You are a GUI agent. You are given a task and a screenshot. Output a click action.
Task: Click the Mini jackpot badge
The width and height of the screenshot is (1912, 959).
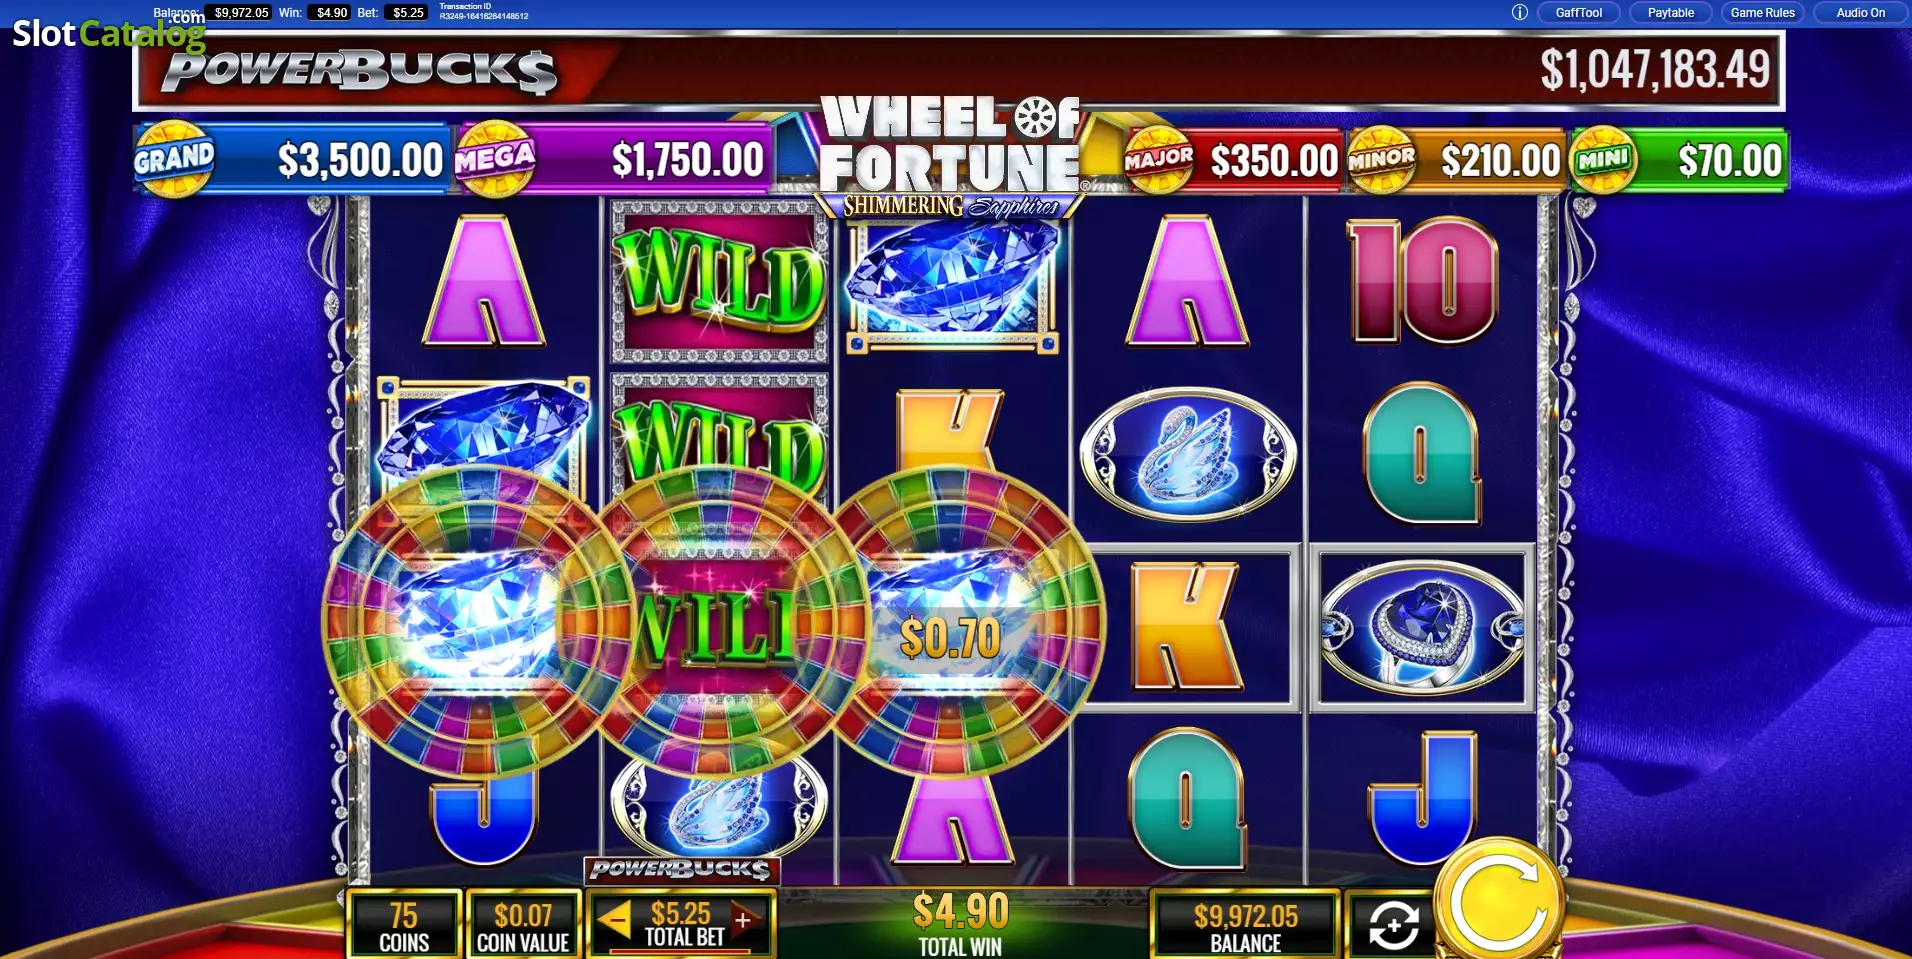pos(1604,159)
